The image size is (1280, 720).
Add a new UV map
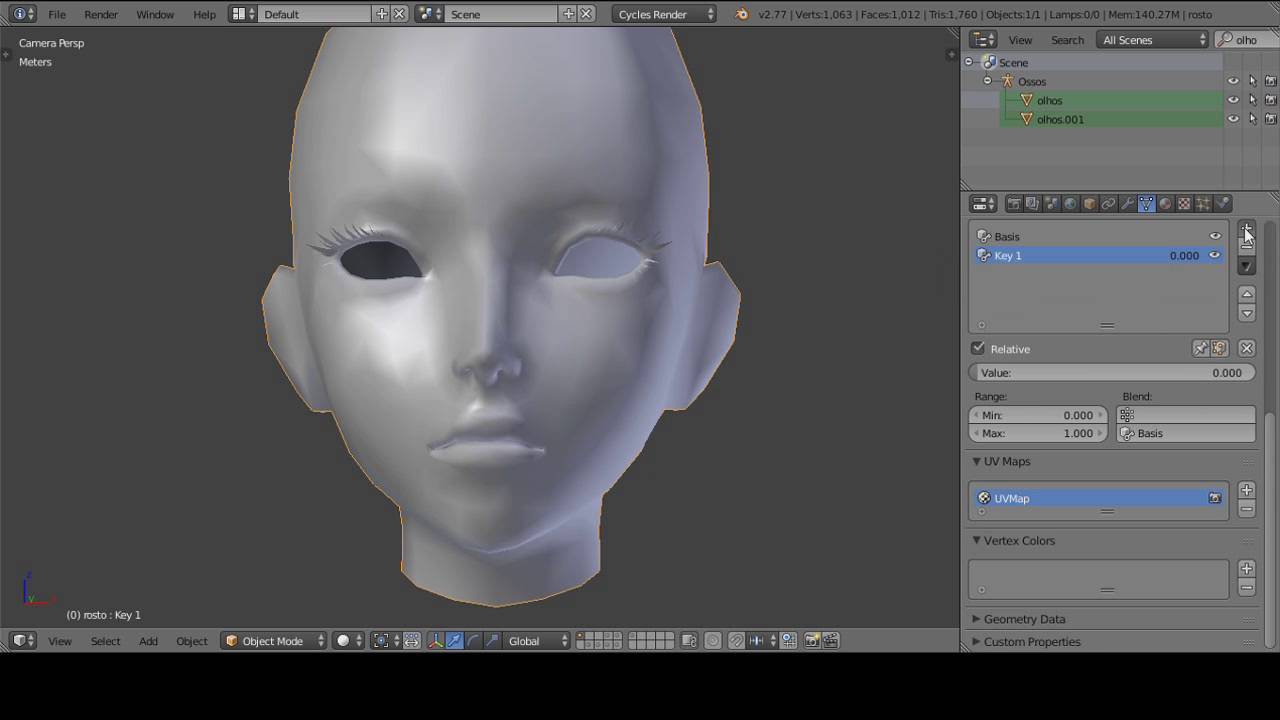1246,490
